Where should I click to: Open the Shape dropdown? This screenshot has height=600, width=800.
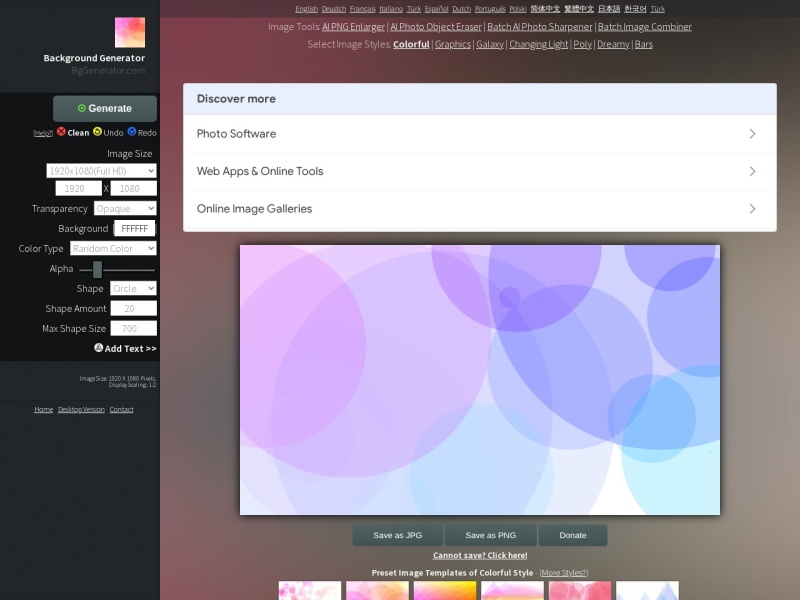pos(133,288)
